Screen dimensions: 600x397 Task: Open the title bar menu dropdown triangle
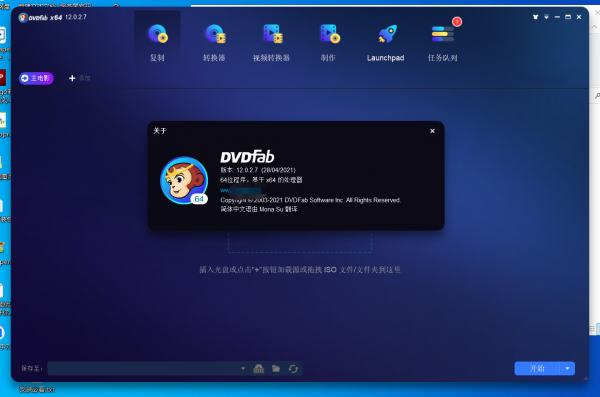click(546, 17)
